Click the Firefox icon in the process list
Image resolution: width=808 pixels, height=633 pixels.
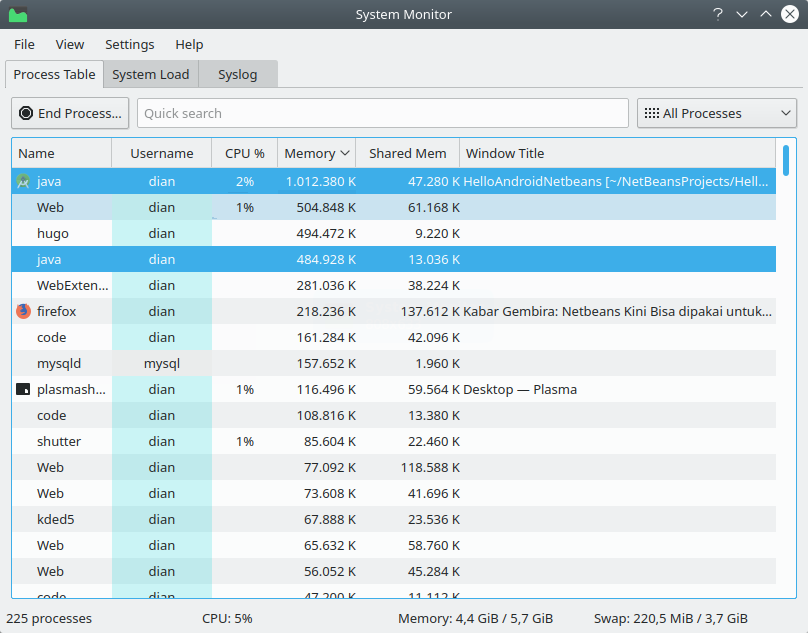[22, 311]
